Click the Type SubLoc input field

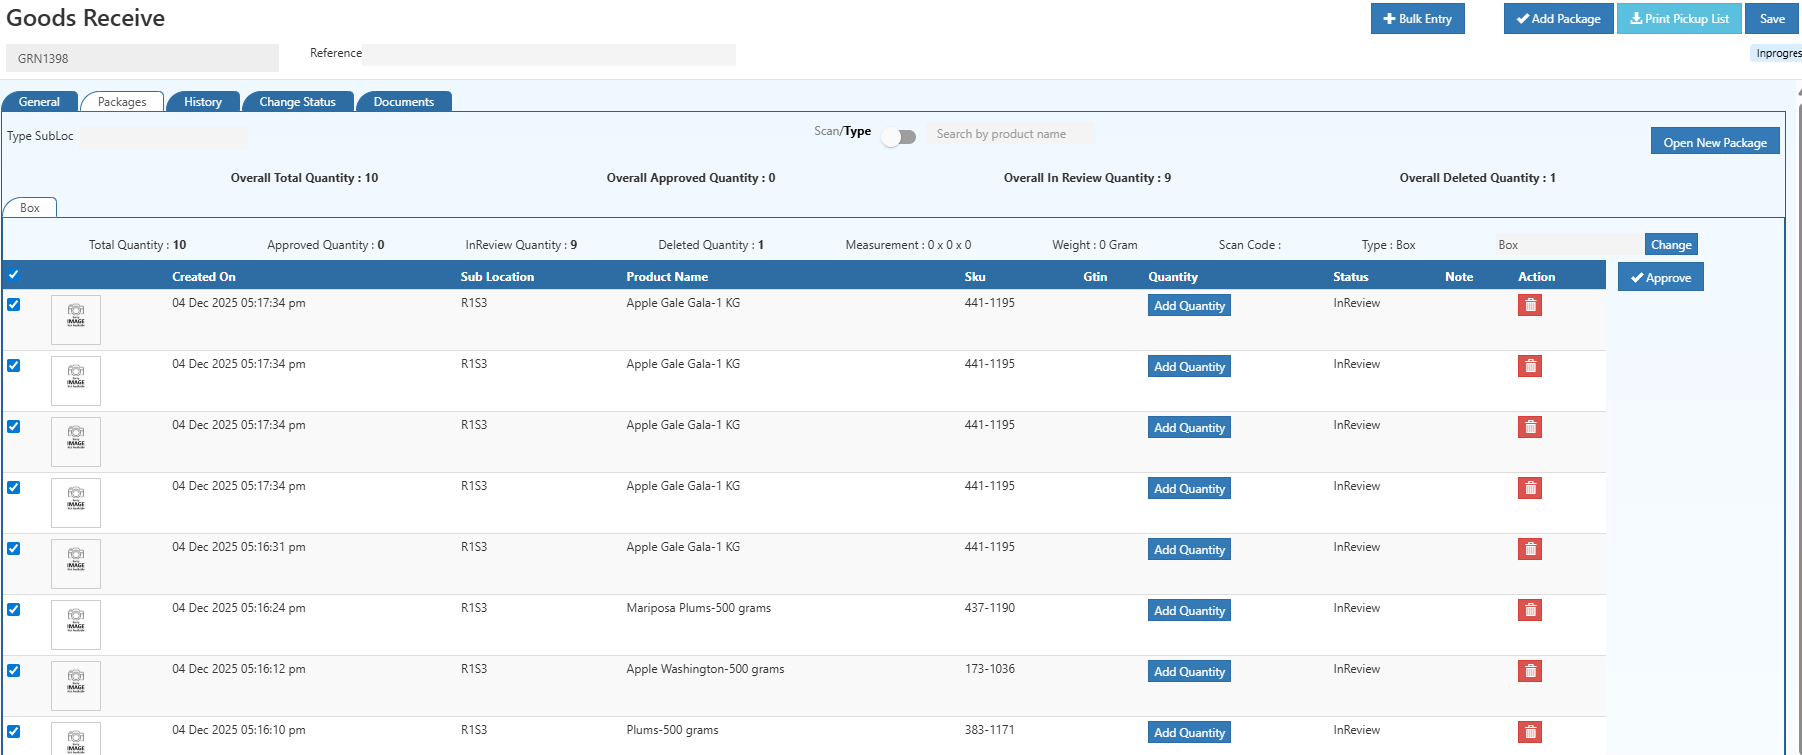[163, 137]
